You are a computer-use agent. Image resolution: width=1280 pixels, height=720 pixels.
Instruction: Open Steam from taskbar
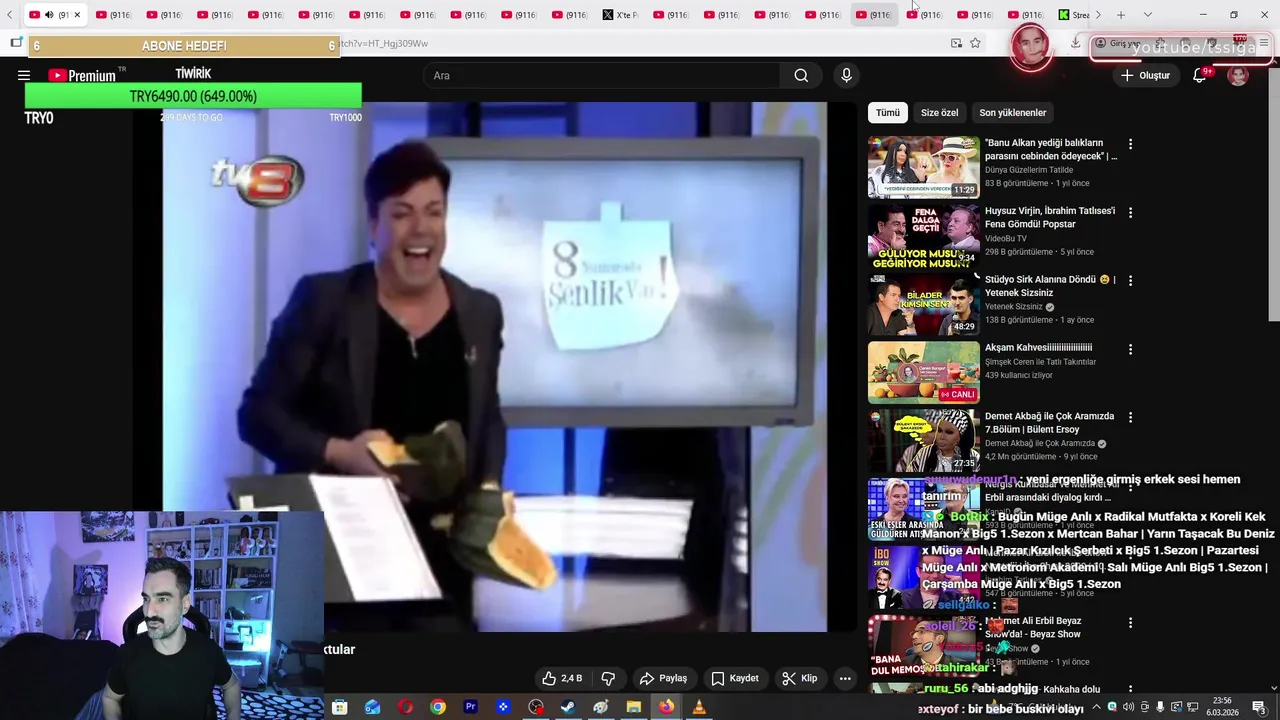point(568,707)
